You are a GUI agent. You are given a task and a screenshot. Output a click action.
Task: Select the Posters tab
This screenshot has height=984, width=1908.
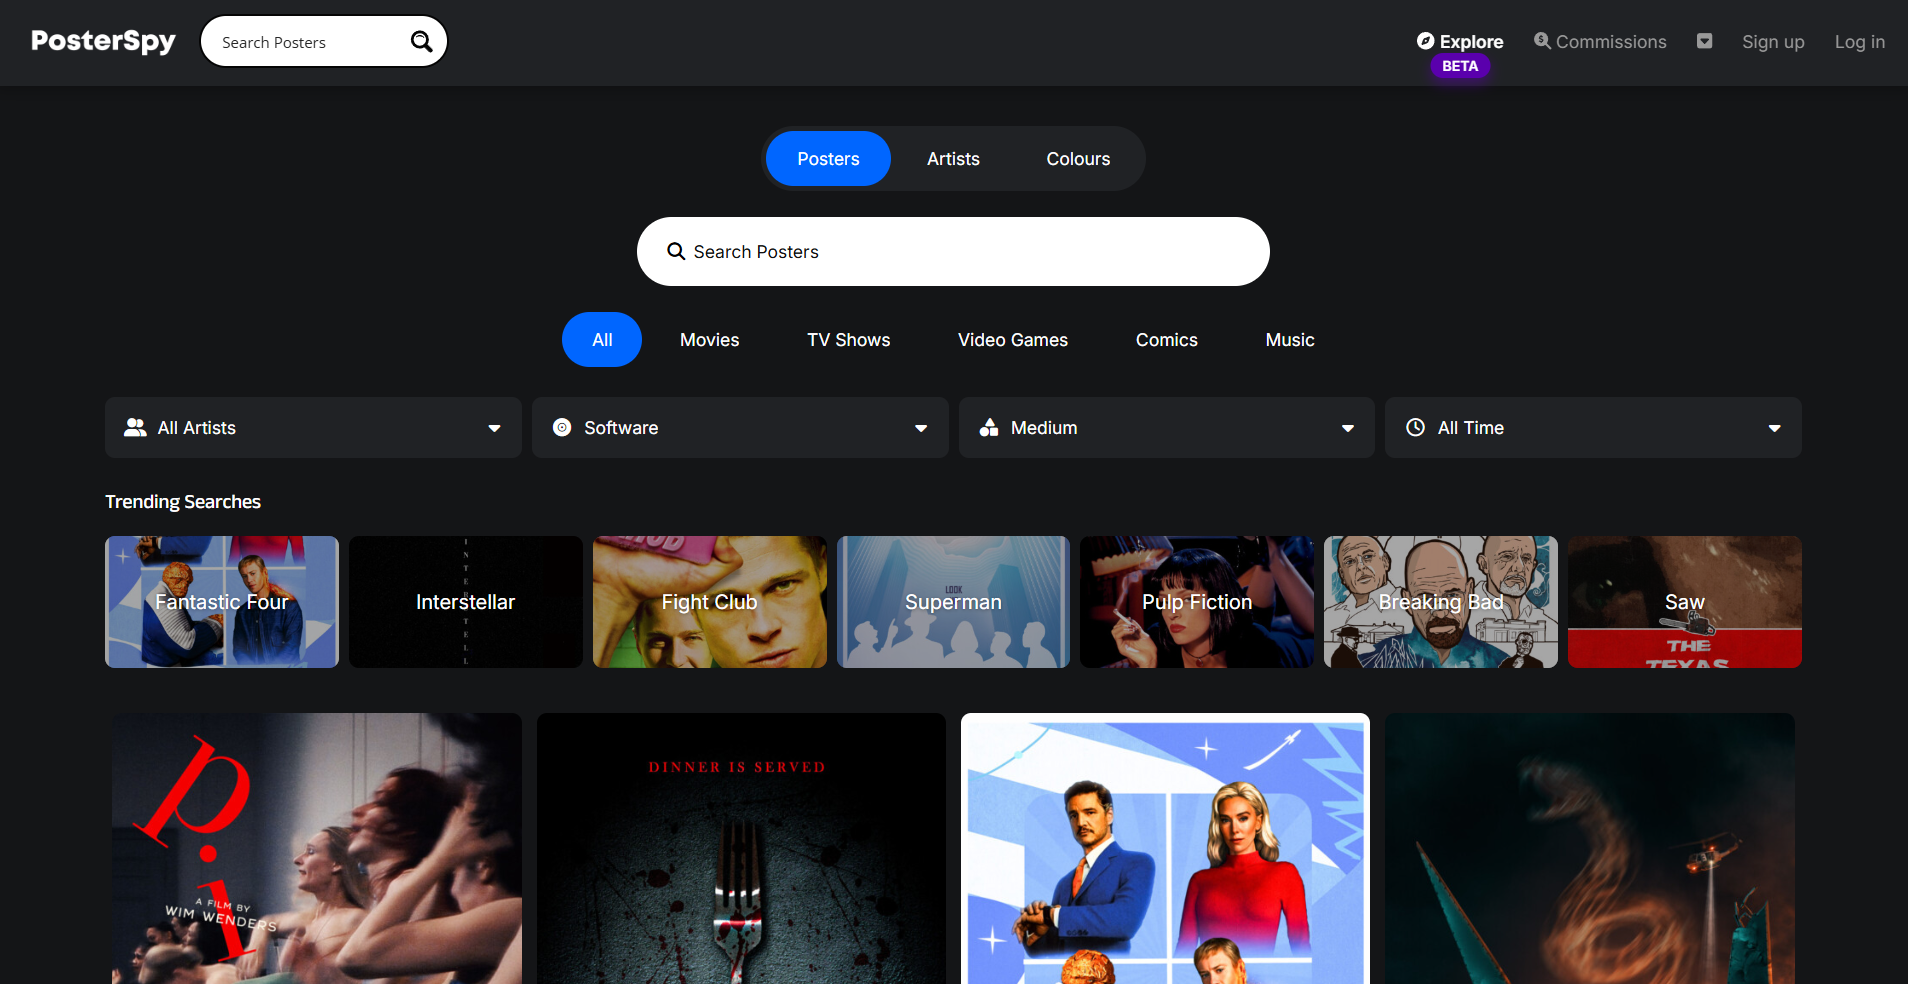pyautogui.click(x=828, y=159)
